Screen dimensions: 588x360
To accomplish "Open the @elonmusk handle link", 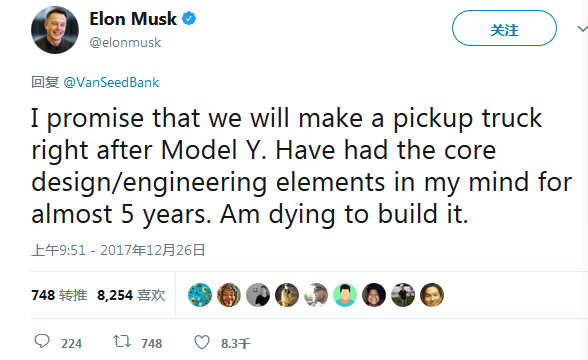I will (125, 42).
